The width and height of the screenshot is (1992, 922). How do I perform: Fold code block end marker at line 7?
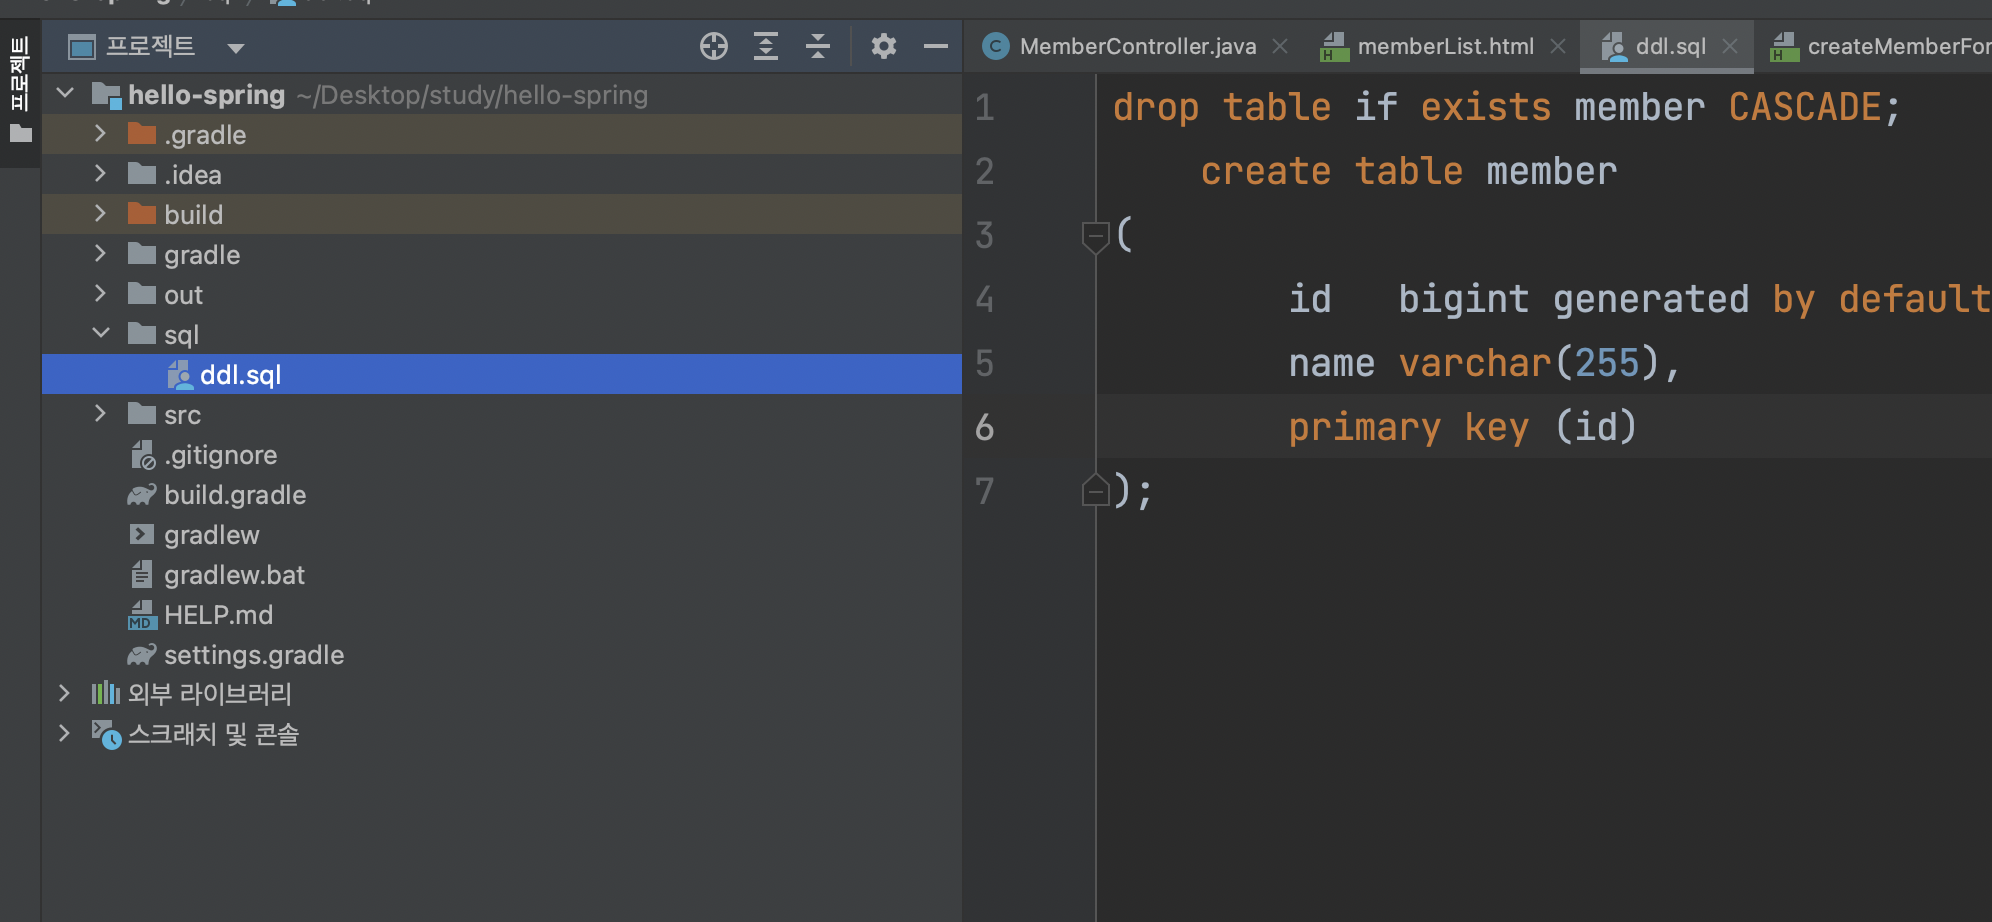coord(1096,490)
